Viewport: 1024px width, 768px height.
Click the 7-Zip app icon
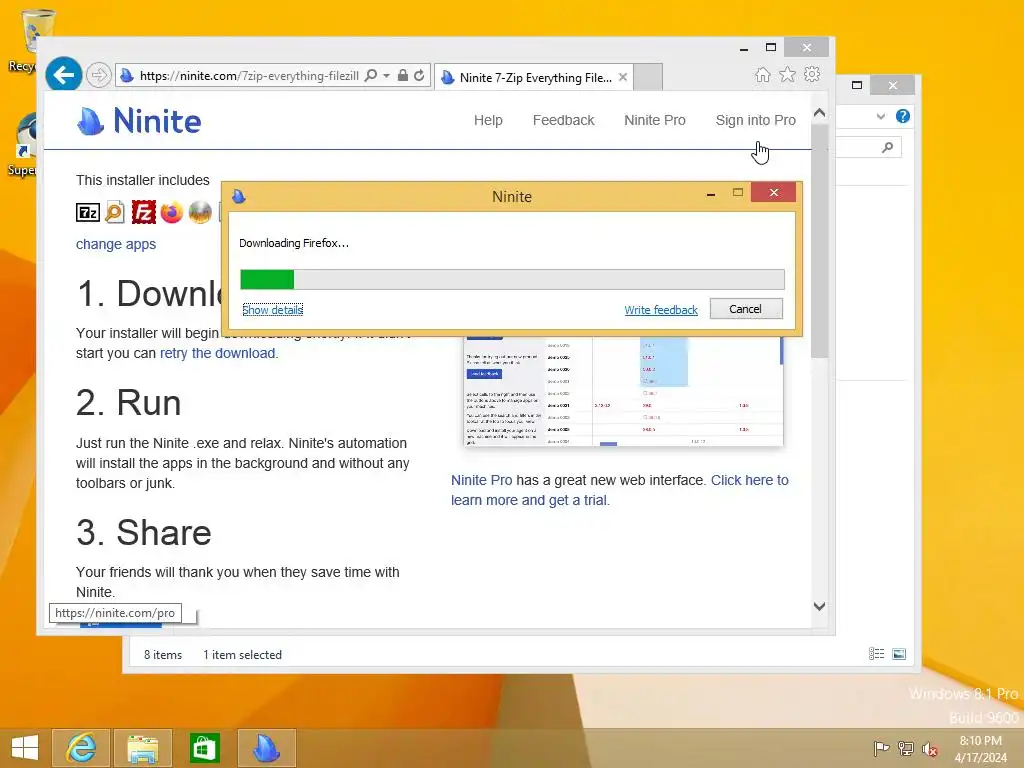(x=88, y=212)
